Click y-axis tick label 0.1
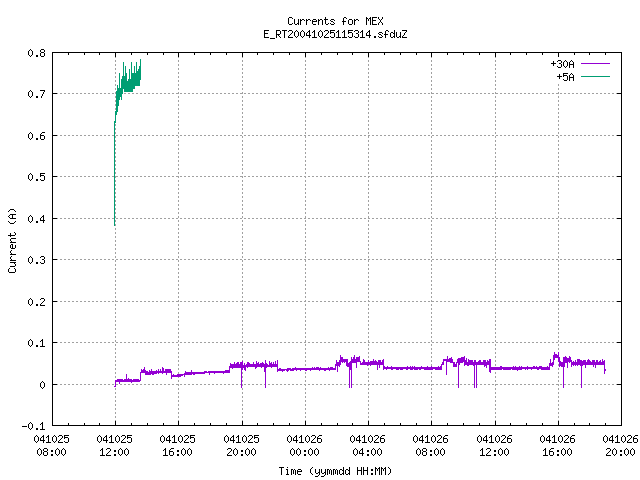The height and width of the screenshot is (480, 640). coord(36,343)
